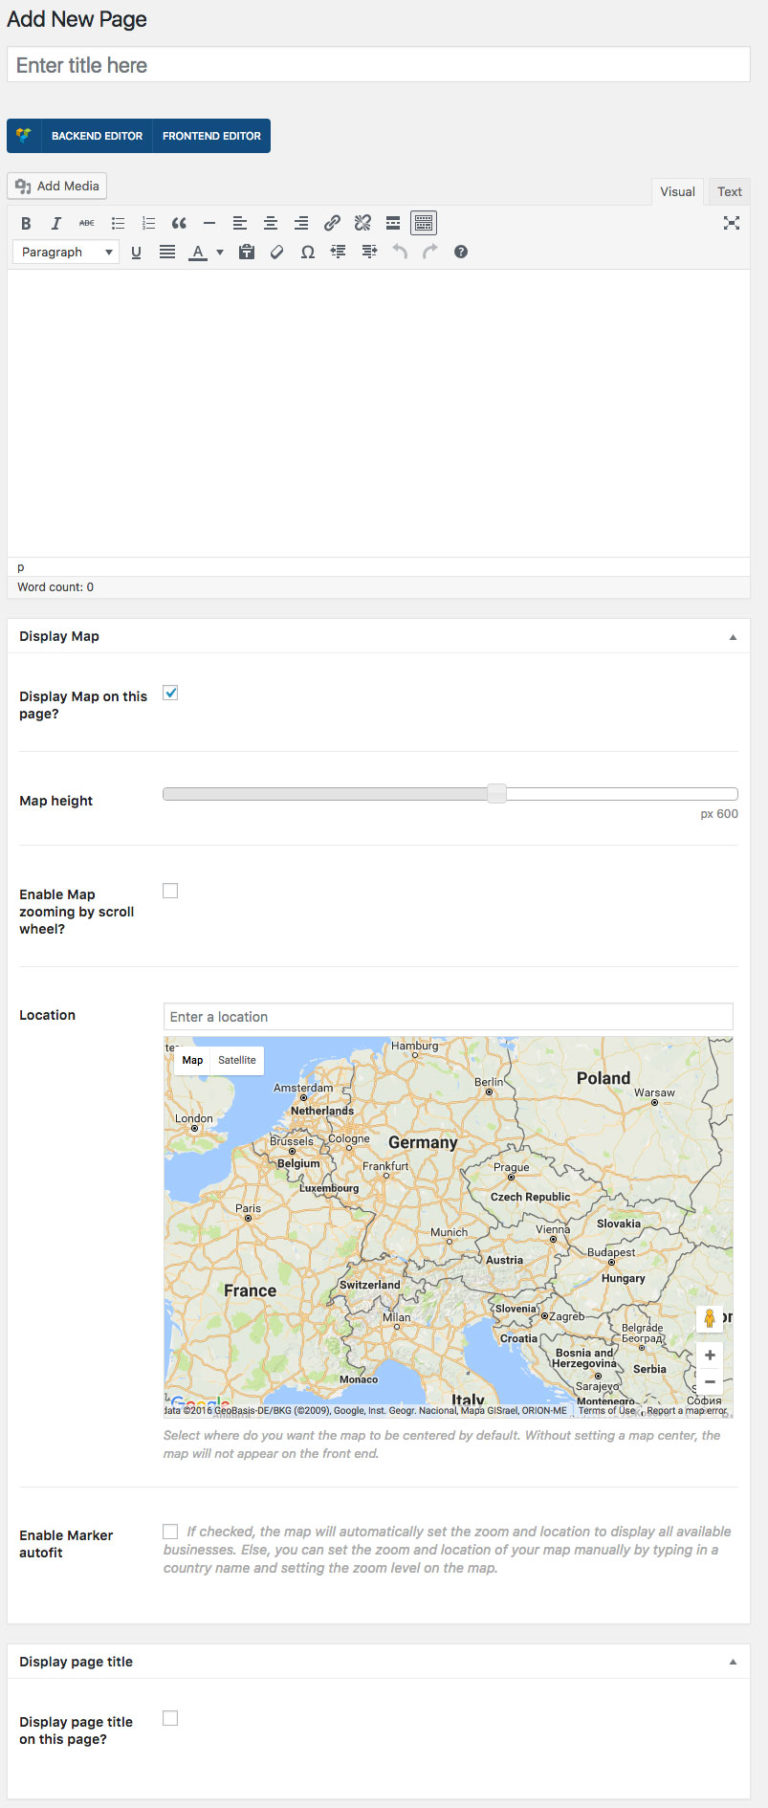Enable Marker autofit

click(x=170, y=1530)
